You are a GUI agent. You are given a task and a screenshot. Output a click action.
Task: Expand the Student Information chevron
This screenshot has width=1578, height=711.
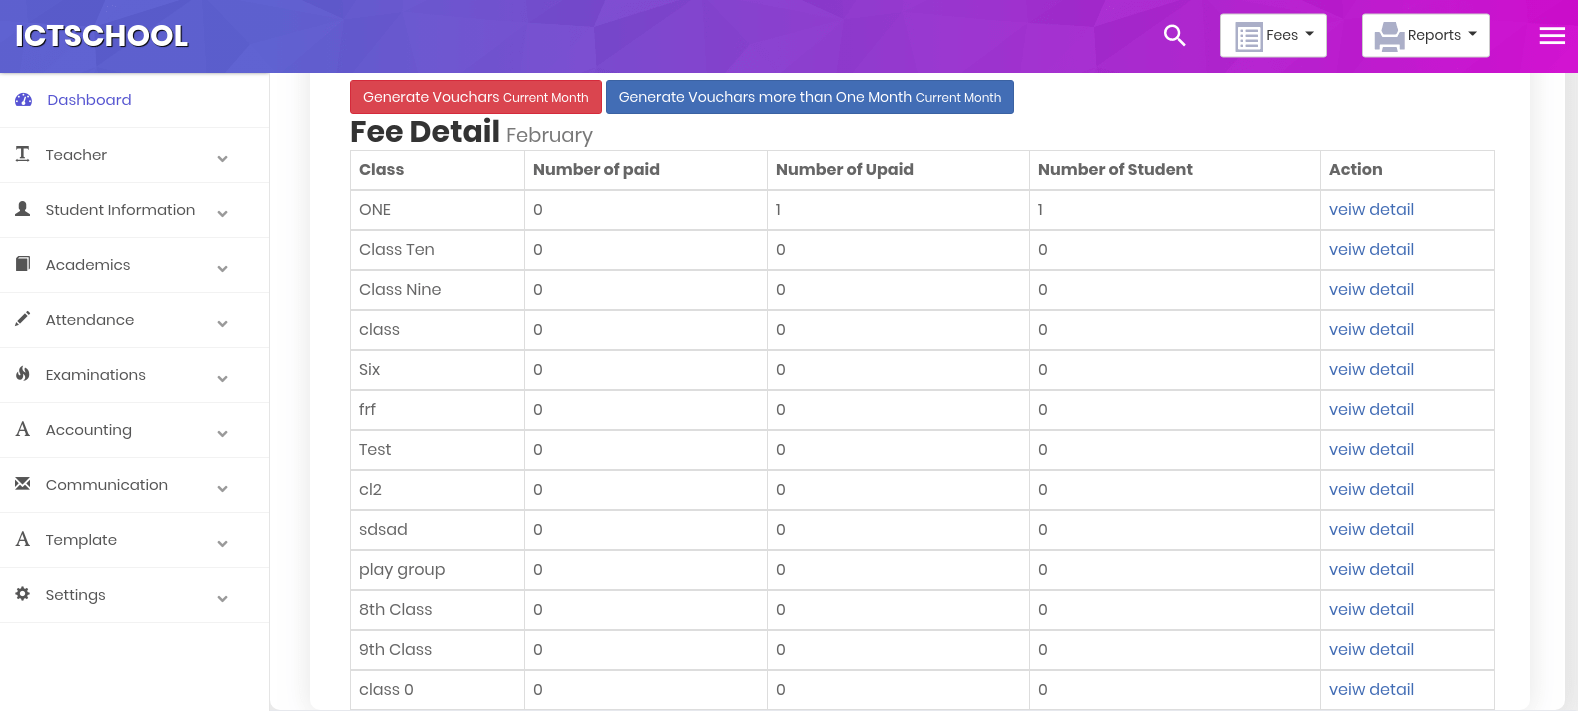point(222,213)
